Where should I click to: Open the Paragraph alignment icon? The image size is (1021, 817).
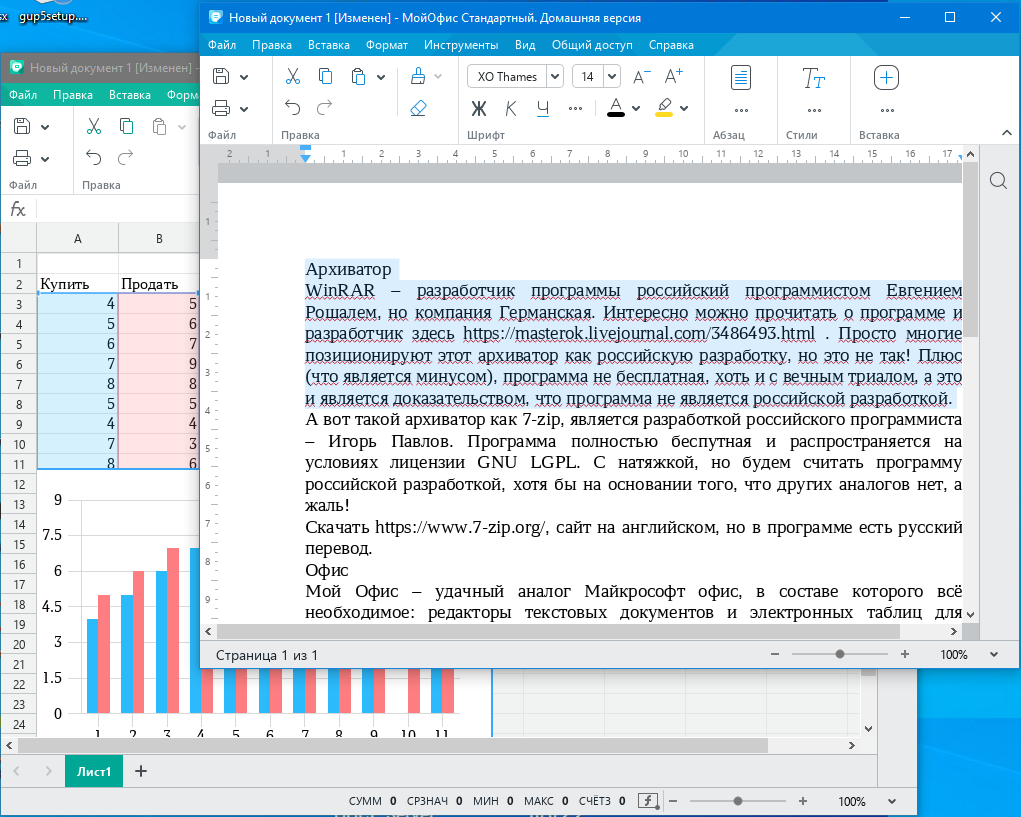pos(741,77)
